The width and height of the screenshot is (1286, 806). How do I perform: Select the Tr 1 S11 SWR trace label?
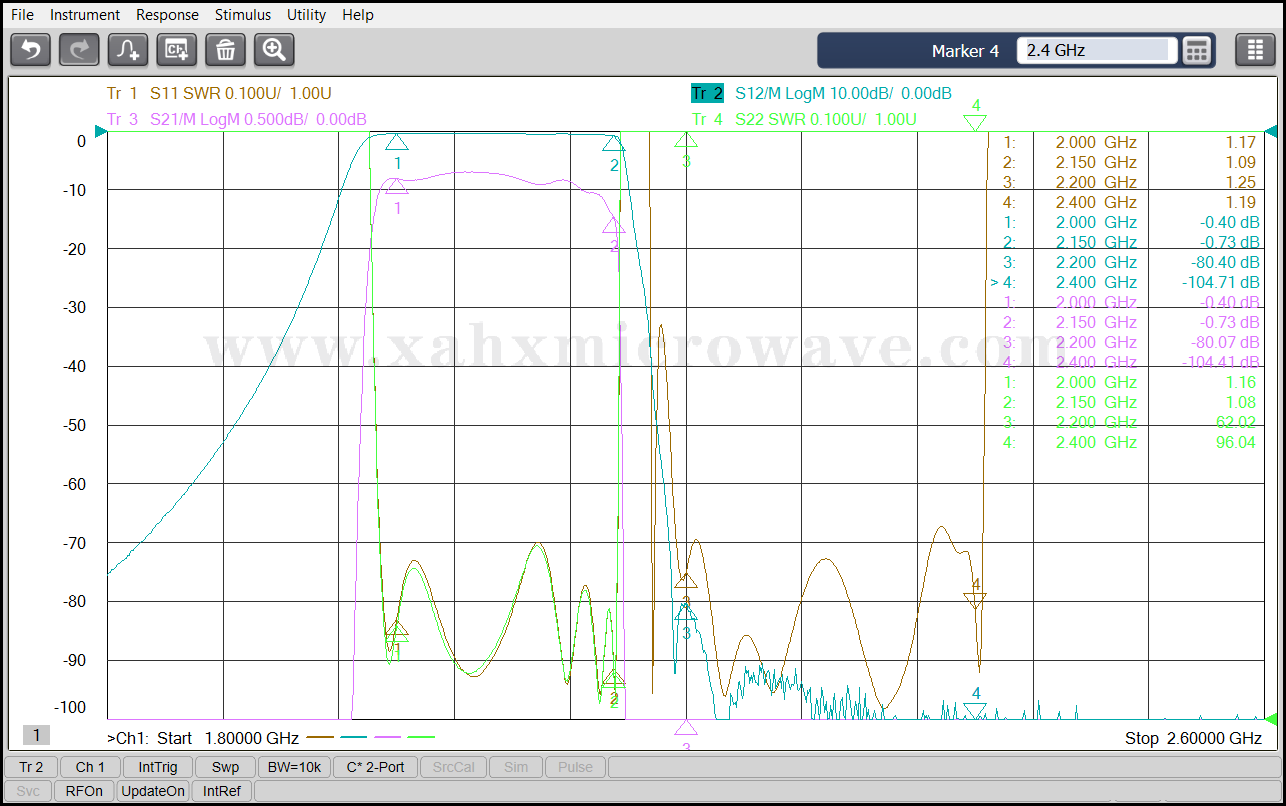coord(219,93)
